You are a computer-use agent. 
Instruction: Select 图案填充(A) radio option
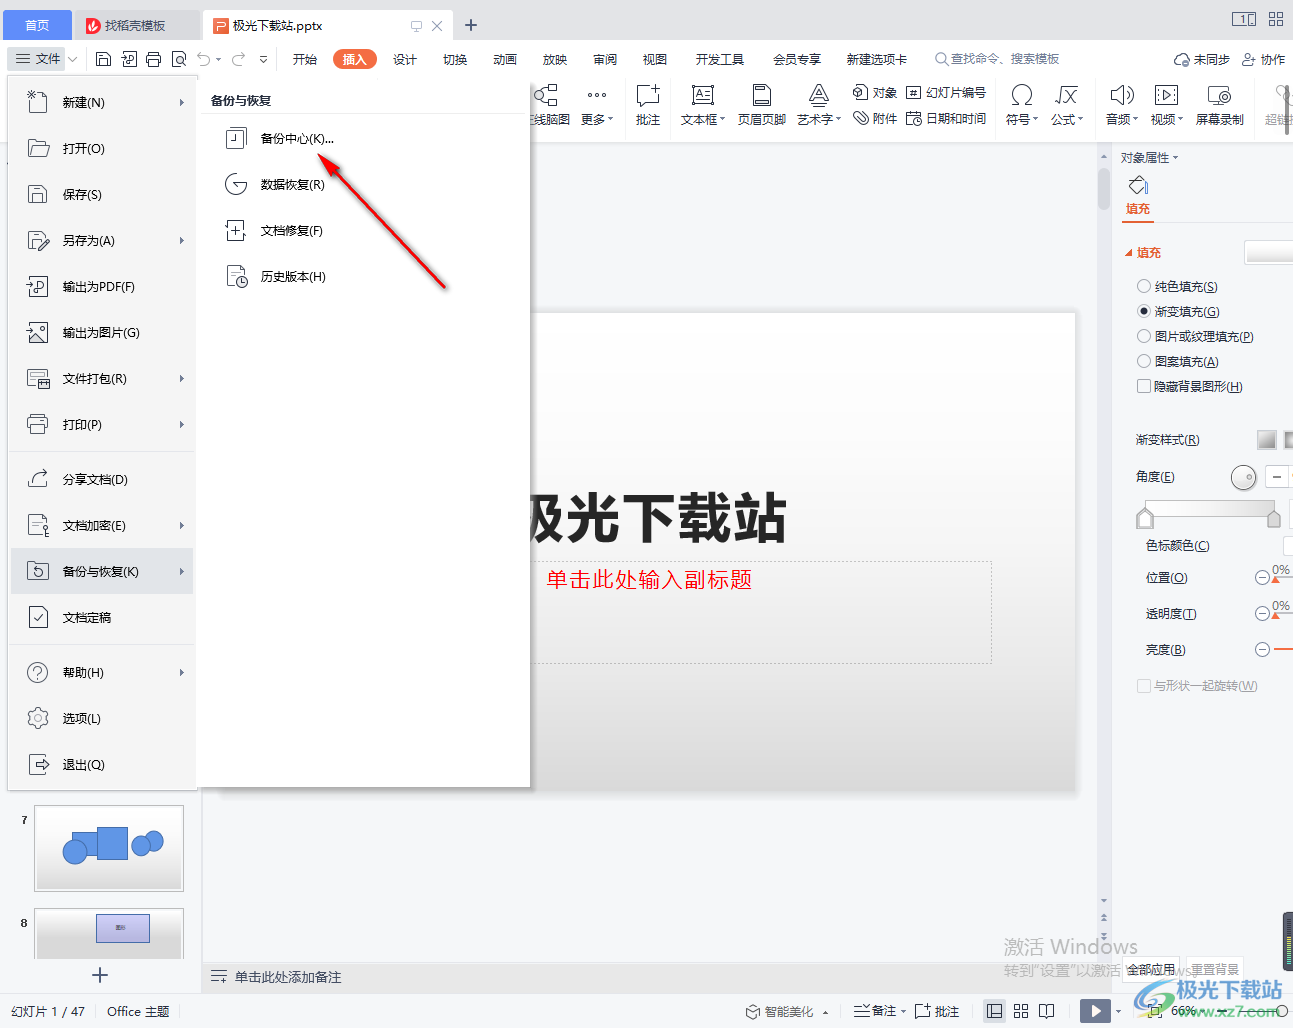(x=1144, y=361)
